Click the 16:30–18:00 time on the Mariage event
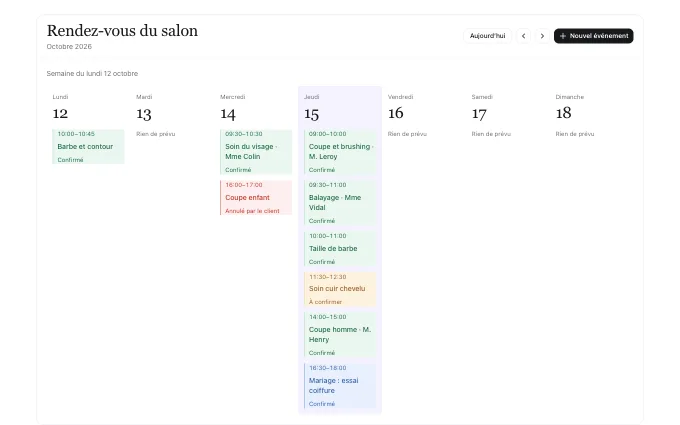Image resolution: width=680 pixels, height=425 pixels. [328, 368]
